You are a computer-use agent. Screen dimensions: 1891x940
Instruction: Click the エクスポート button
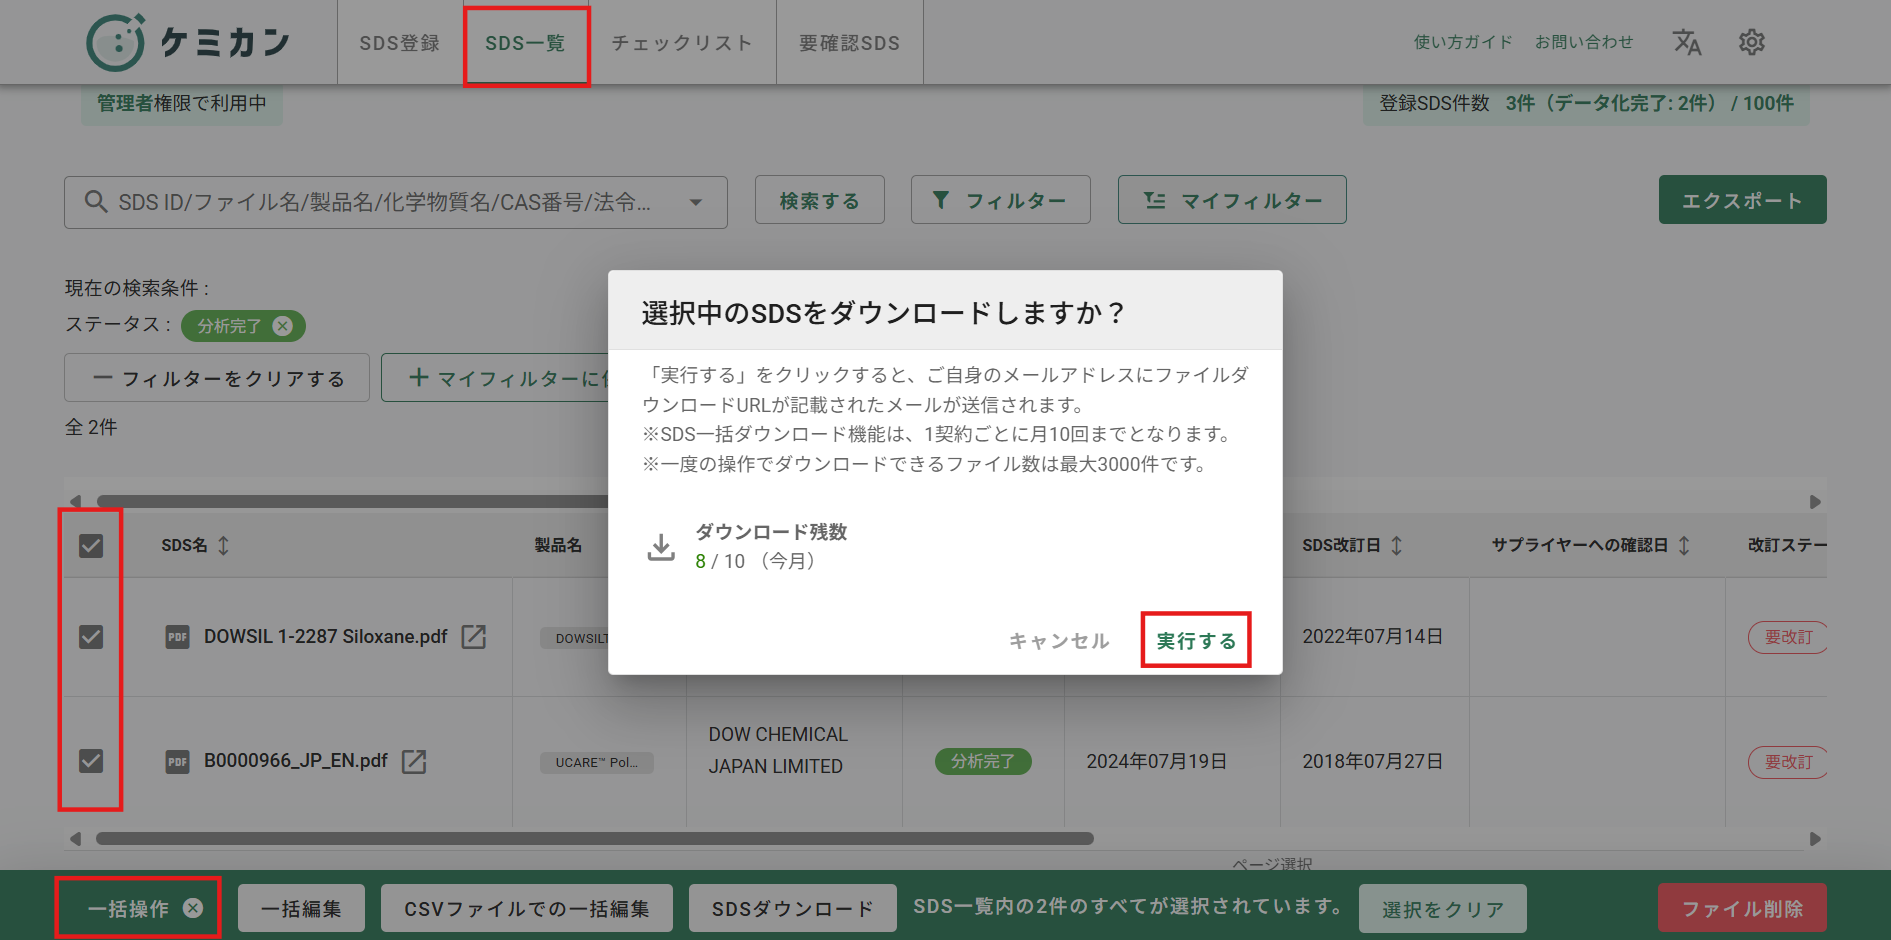pos(1743,200)
